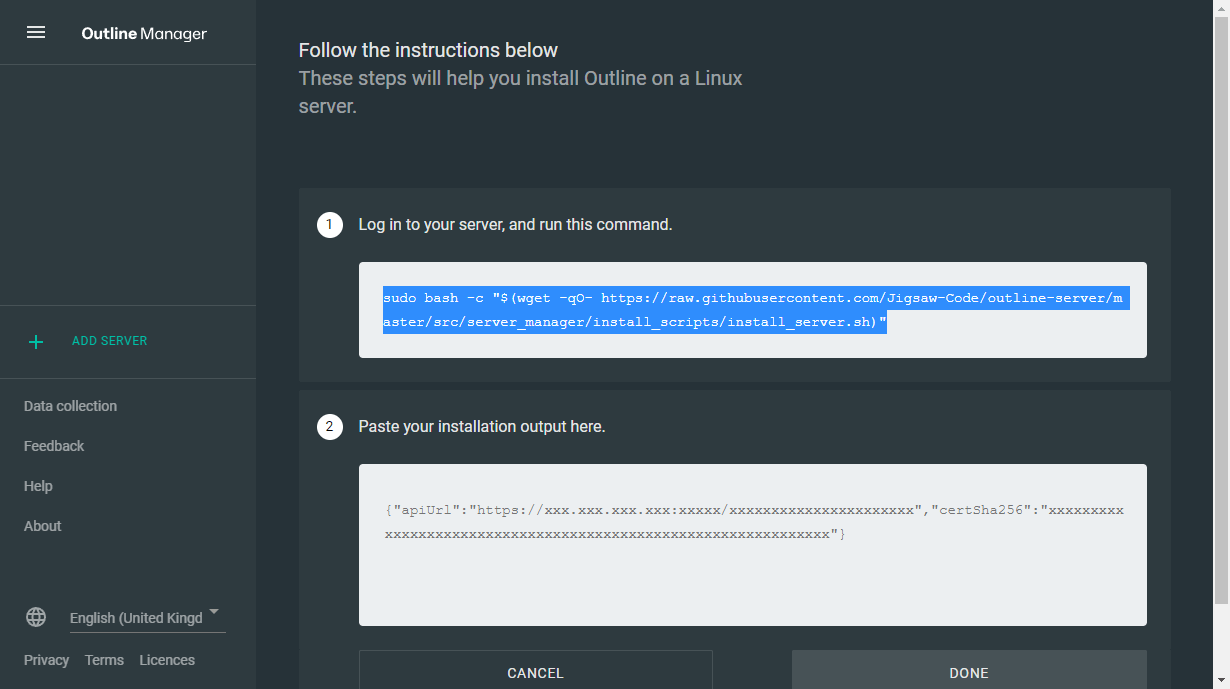Click the globe language icon
This screenshot has height=689, width=1230.
click(x=36, y=617)
